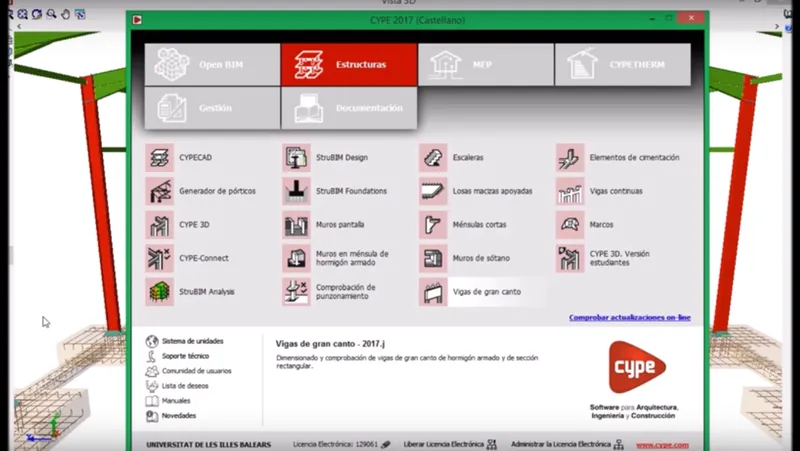Launch CYPECAD from its icon
This screenshot has height=451, width=800.
click(160, 158)
